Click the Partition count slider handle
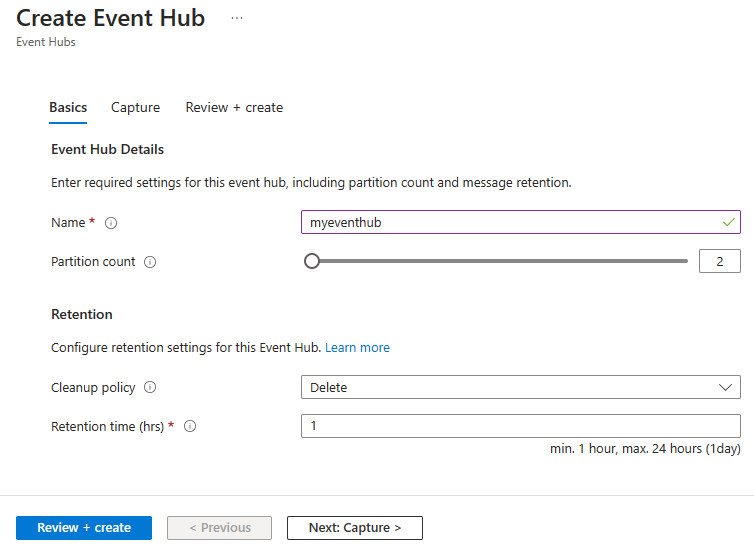The image size is (754, 557). coord(312,261)
